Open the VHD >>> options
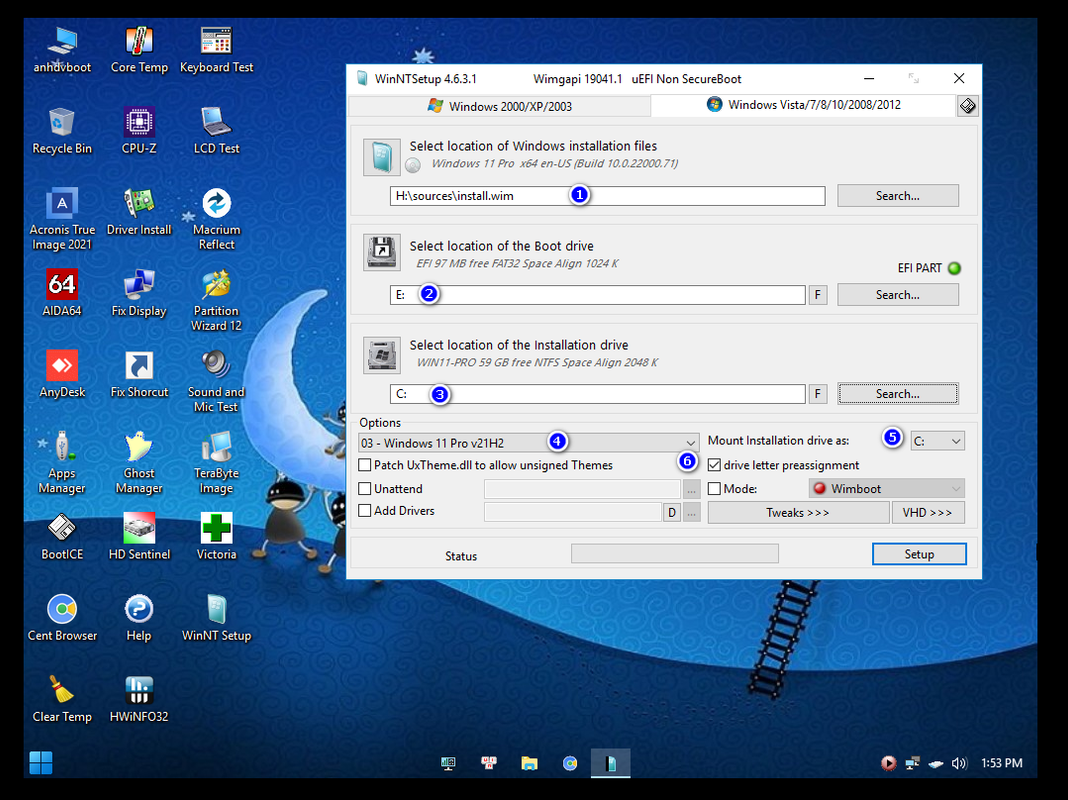Screen dimensions: 1068x800 928,513
